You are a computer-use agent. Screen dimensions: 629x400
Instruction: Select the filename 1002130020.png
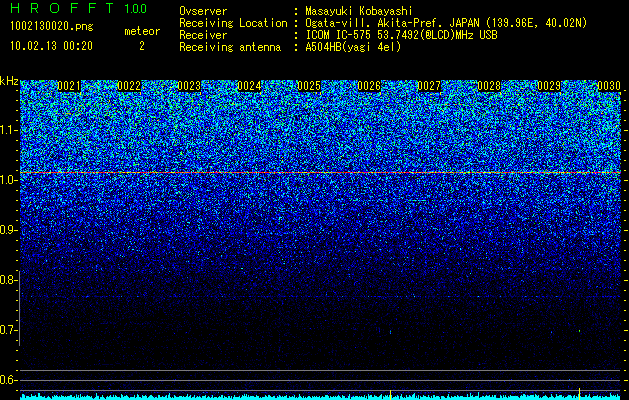click(x=52, y=26)
